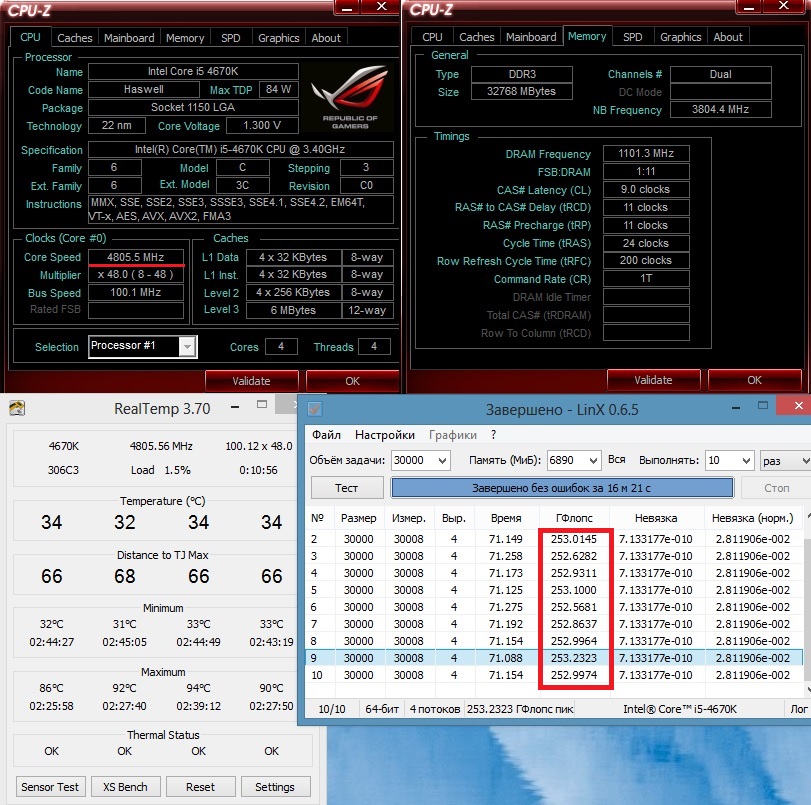
Task: Select SPD tab in left CPU-Z window
Action: [x=231, y=38]
